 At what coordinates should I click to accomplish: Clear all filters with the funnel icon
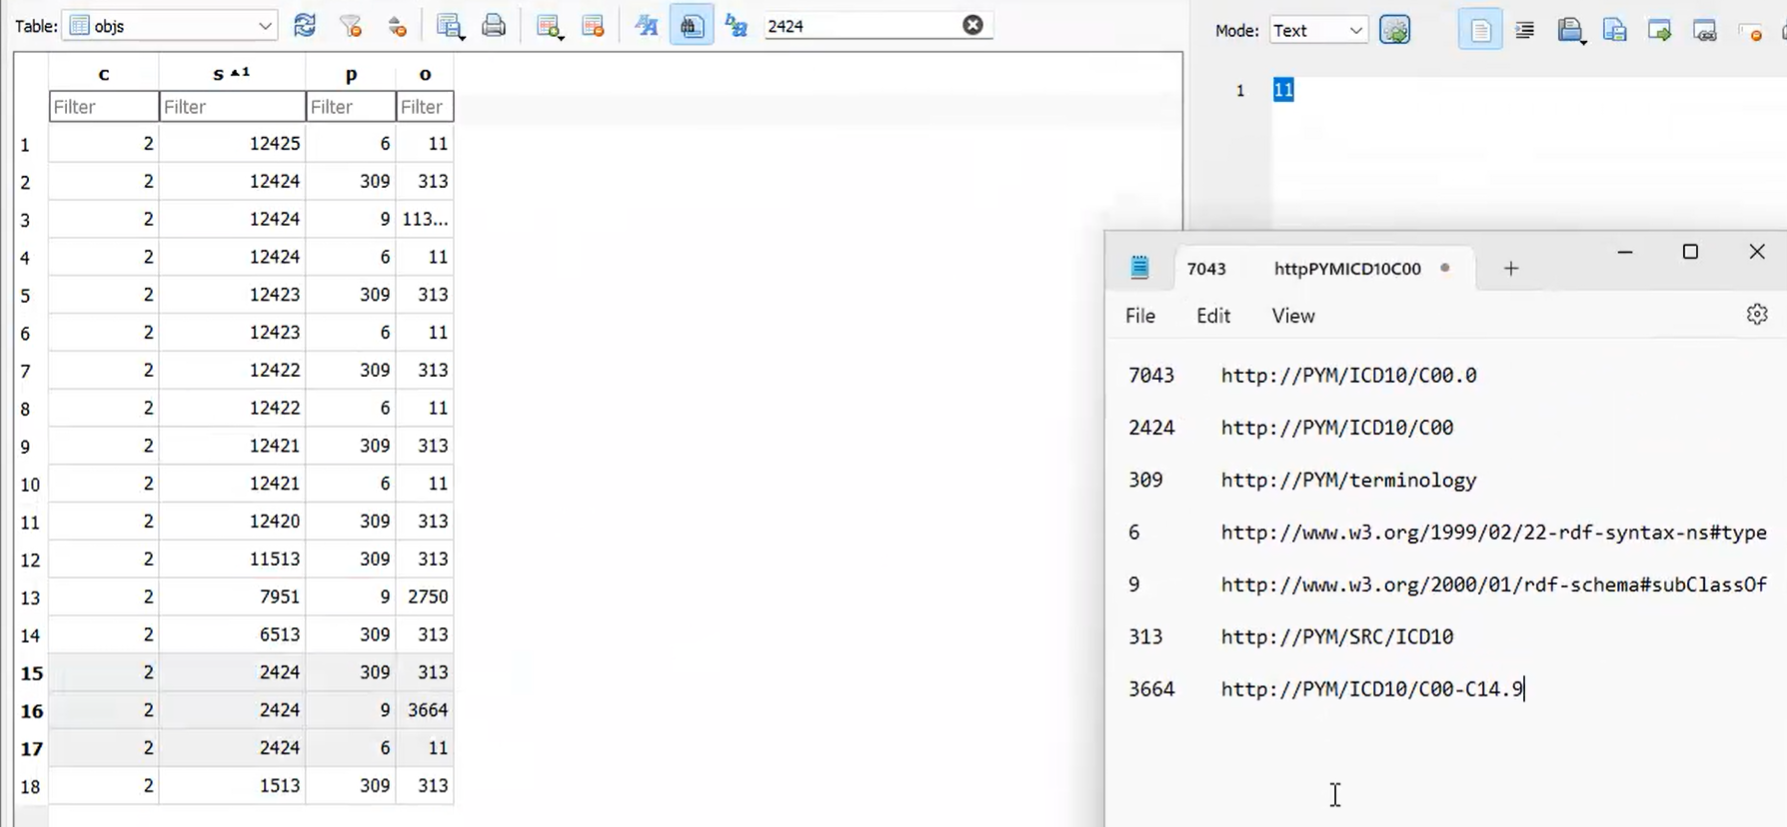coord(350,26)
